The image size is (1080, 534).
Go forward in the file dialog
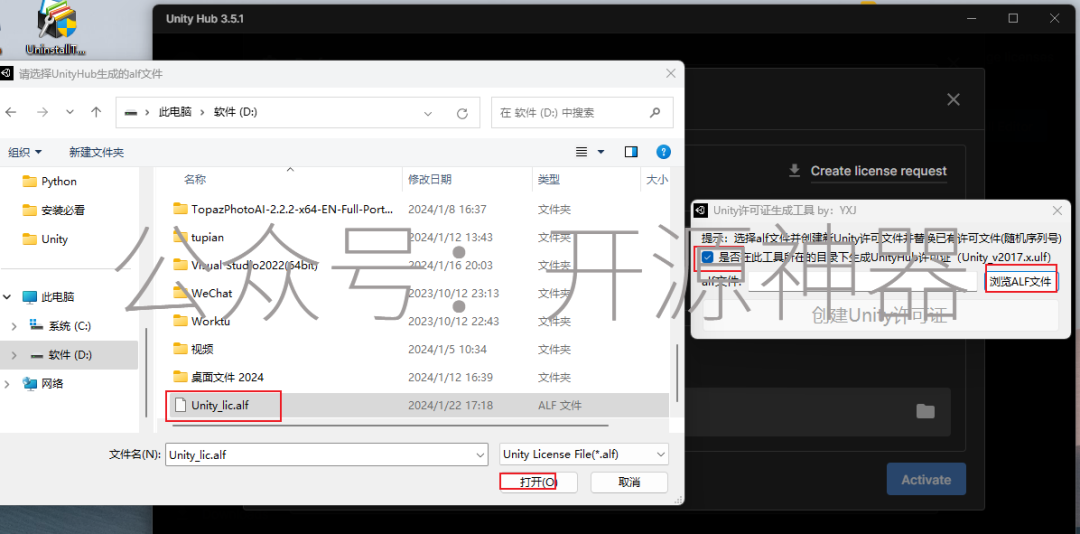coord(42,112)
